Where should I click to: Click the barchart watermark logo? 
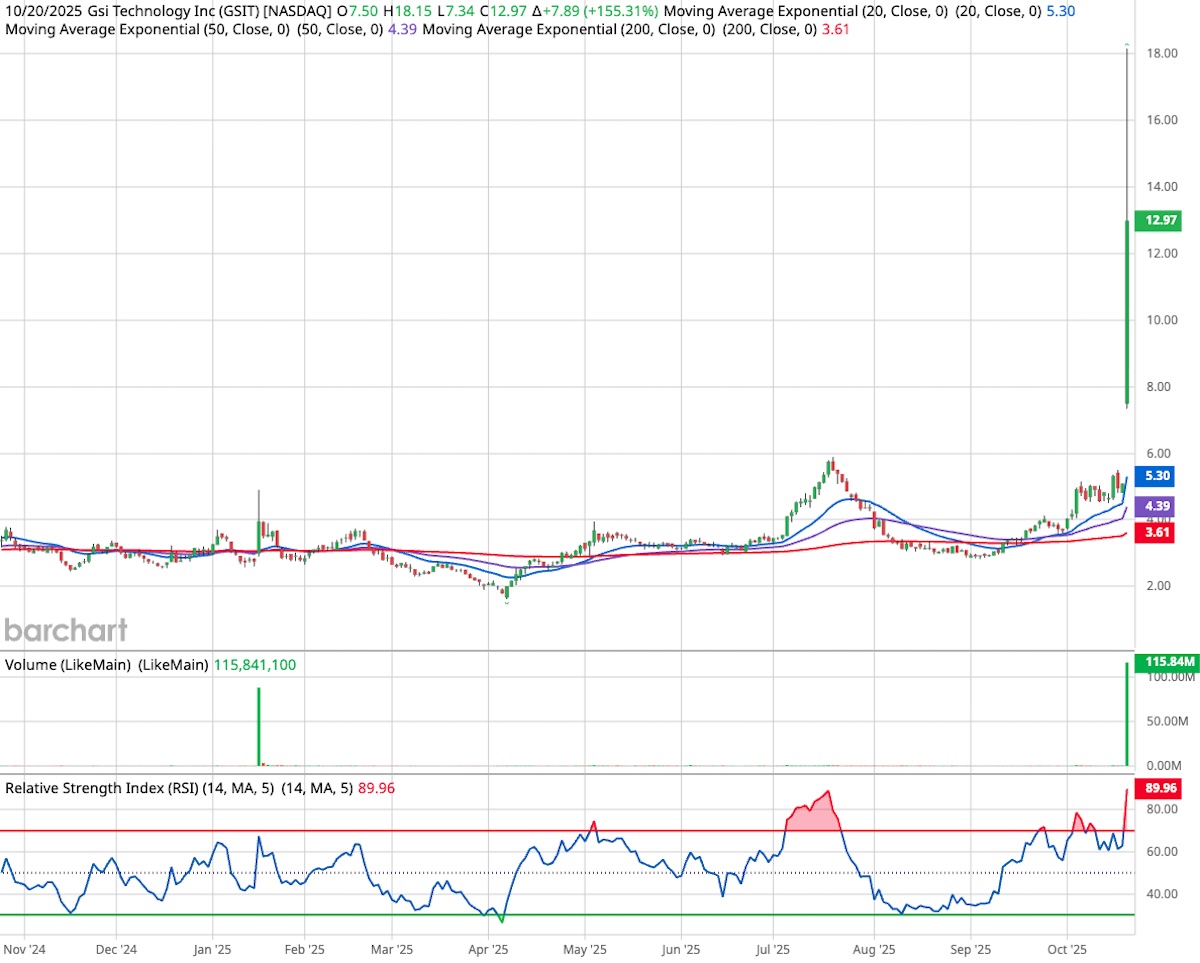[66, 630]
